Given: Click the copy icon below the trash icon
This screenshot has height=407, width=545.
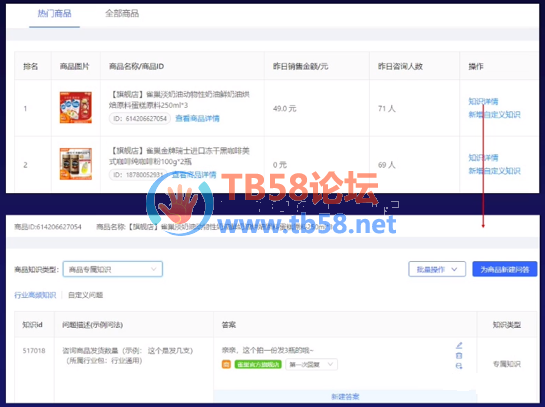Looking at the screenshot, I should click(459, 366).
